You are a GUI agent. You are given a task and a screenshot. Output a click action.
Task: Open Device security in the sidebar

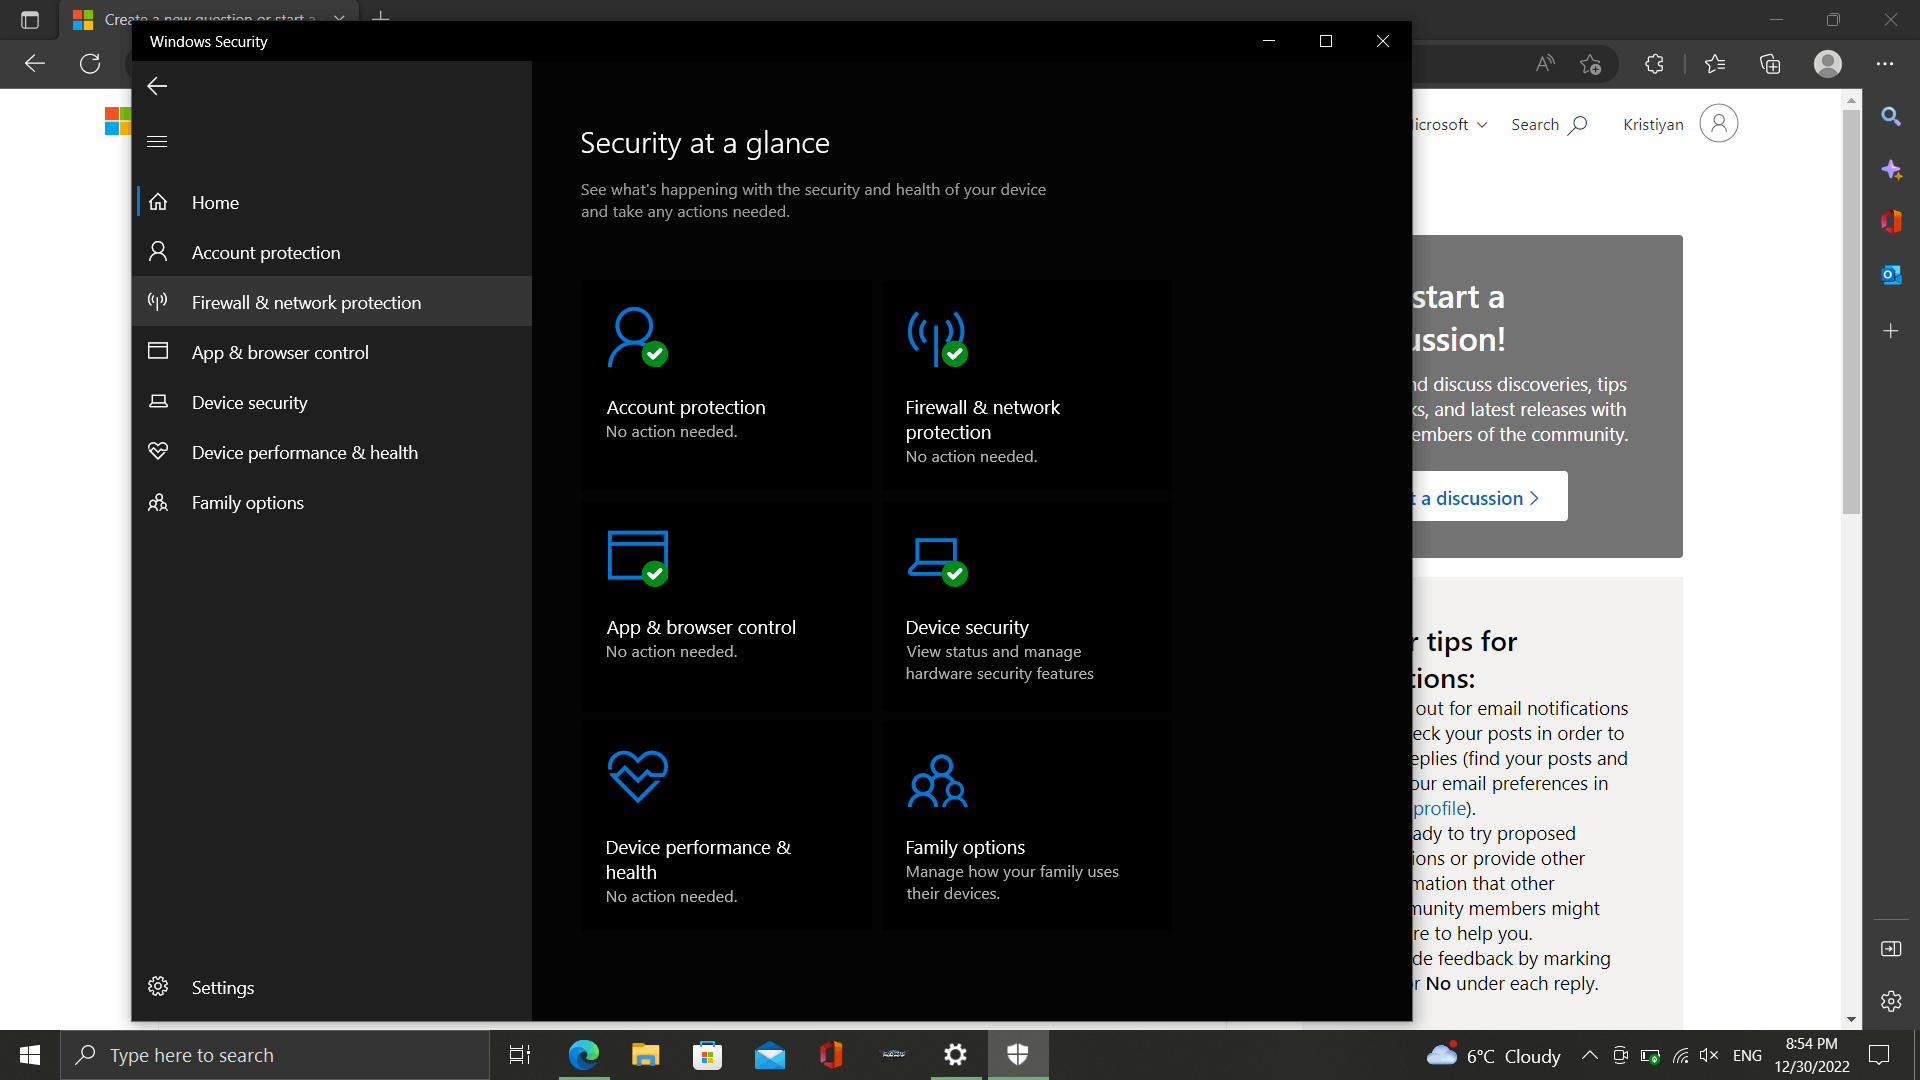tap(332, 402)
